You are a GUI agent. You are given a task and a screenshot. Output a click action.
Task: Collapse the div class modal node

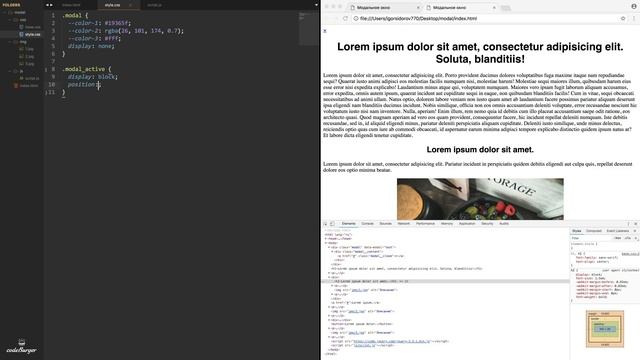[x=329, y=247]
